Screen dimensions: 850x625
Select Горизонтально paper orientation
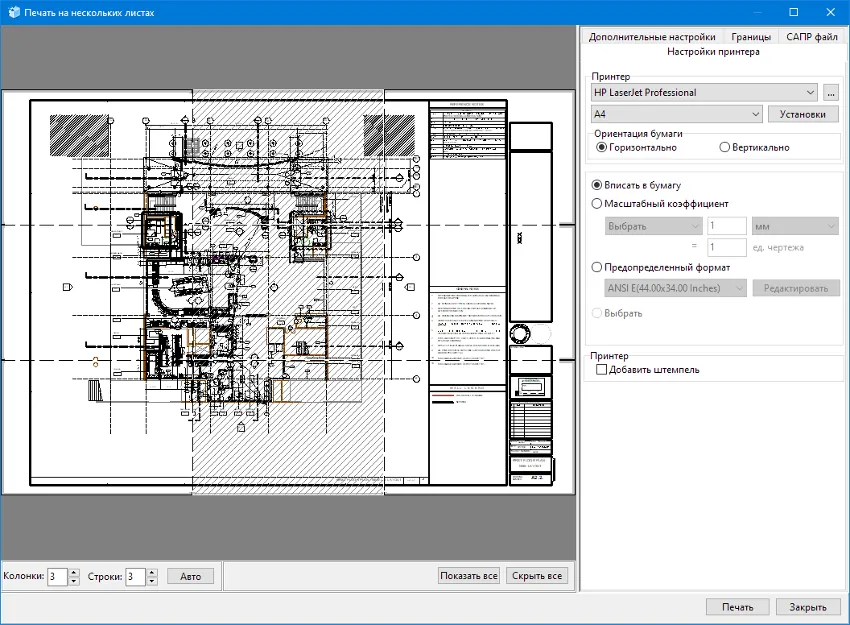pos(636,147)
